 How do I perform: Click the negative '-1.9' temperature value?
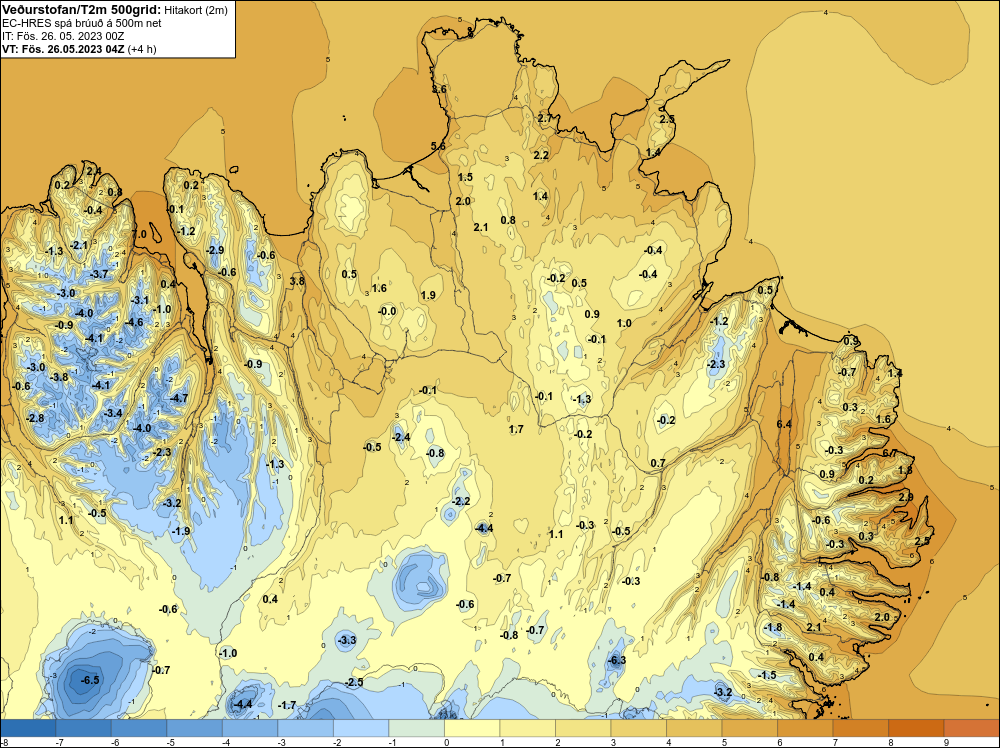point(181,531)
